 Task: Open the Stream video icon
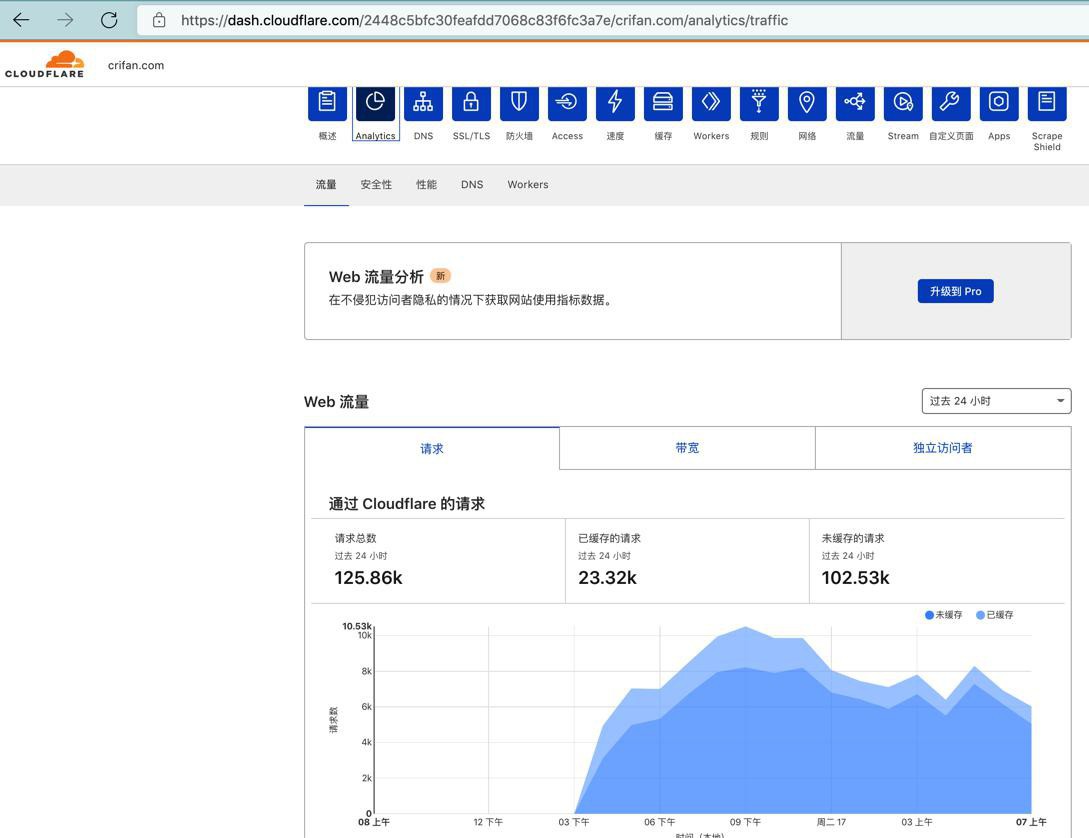click(x=903, y=103)
